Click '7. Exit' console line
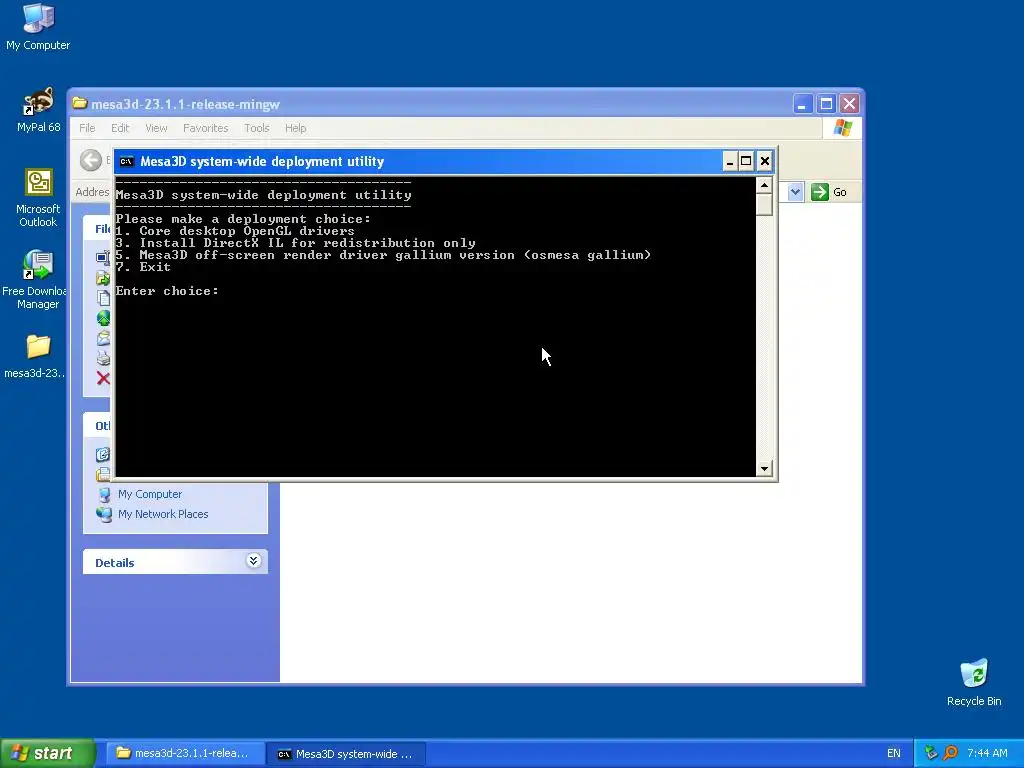Screen dimensions: 1024x768 (x=143, y=267)
